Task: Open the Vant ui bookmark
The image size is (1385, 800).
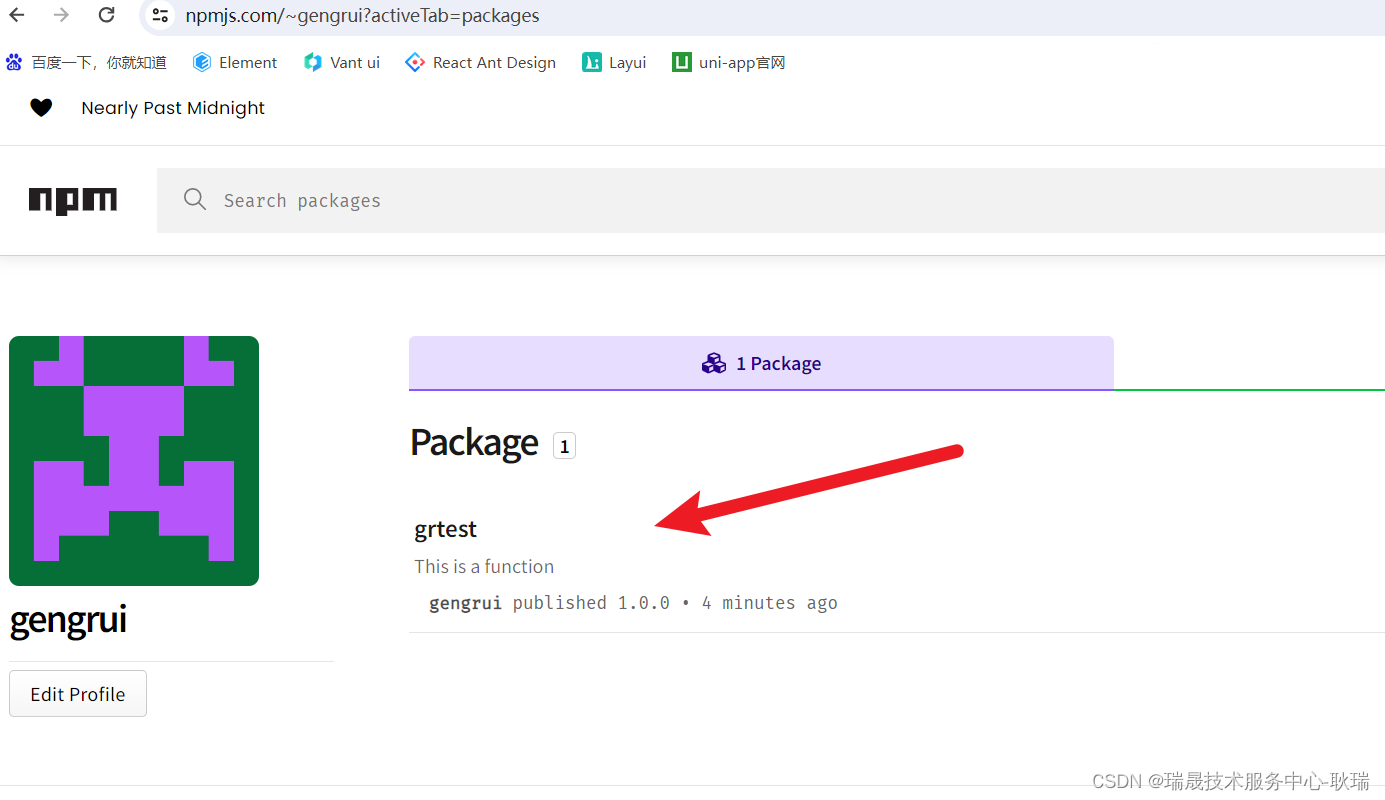Action: point(342,62)
